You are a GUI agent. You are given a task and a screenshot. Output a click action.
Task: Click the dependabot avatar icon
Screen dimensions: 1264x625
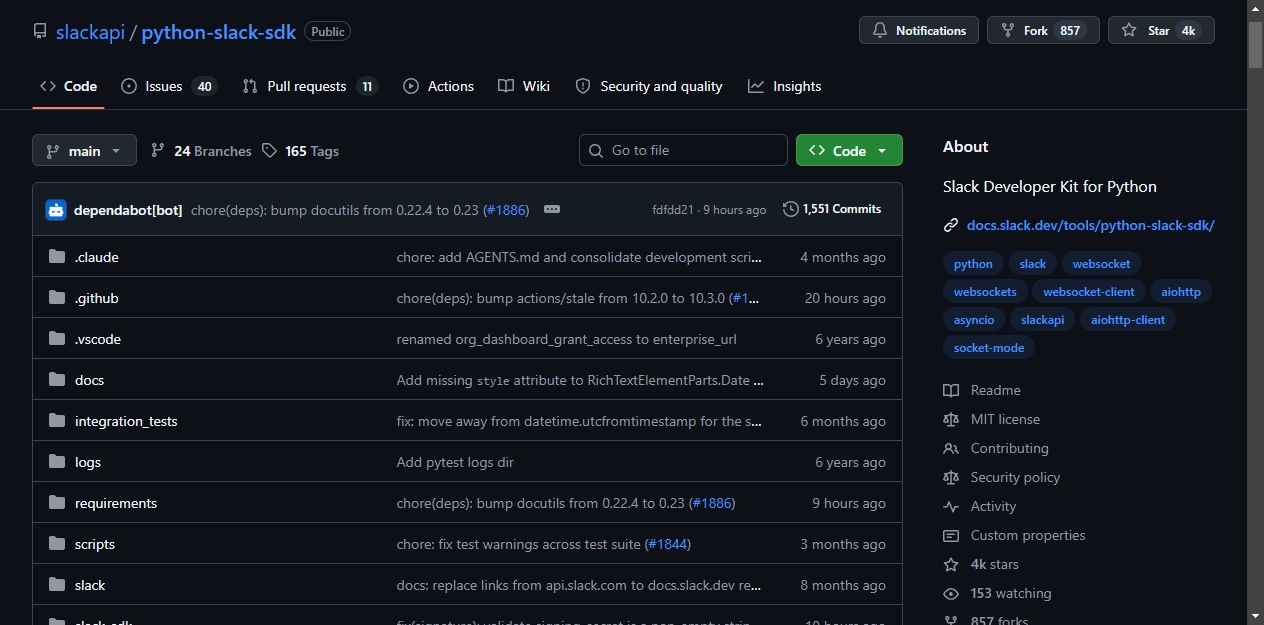[56, 210]
